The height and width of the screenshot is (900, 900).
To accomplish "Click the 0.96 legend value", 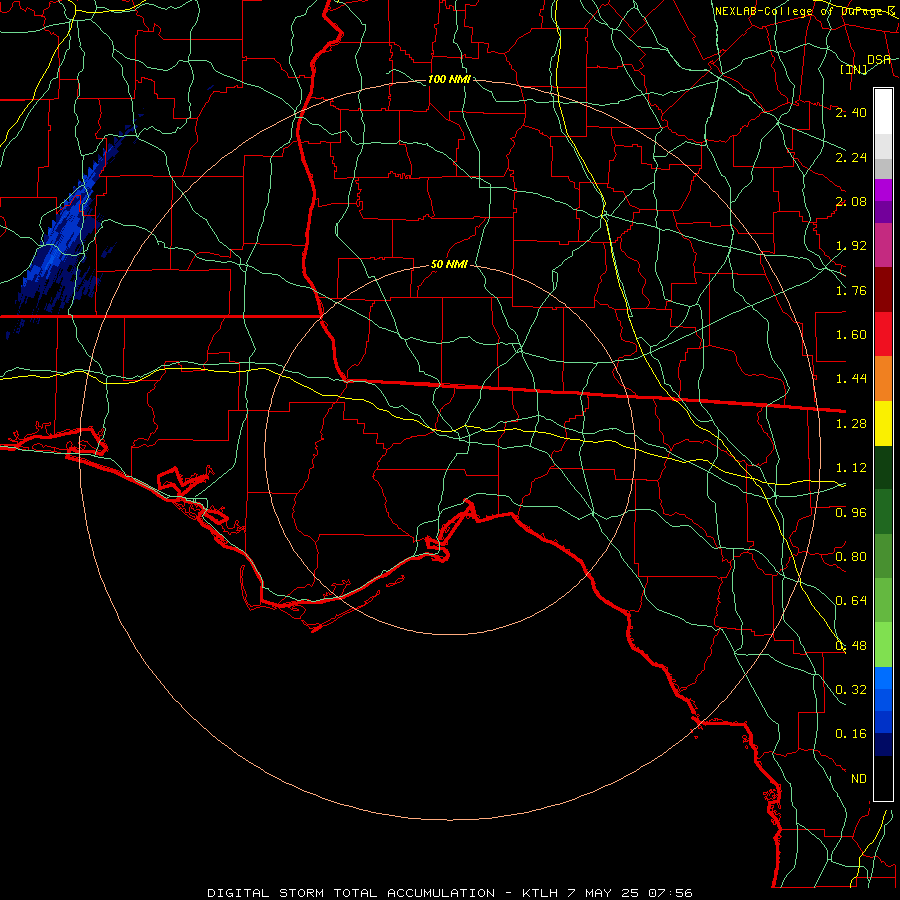I will 851,513.
